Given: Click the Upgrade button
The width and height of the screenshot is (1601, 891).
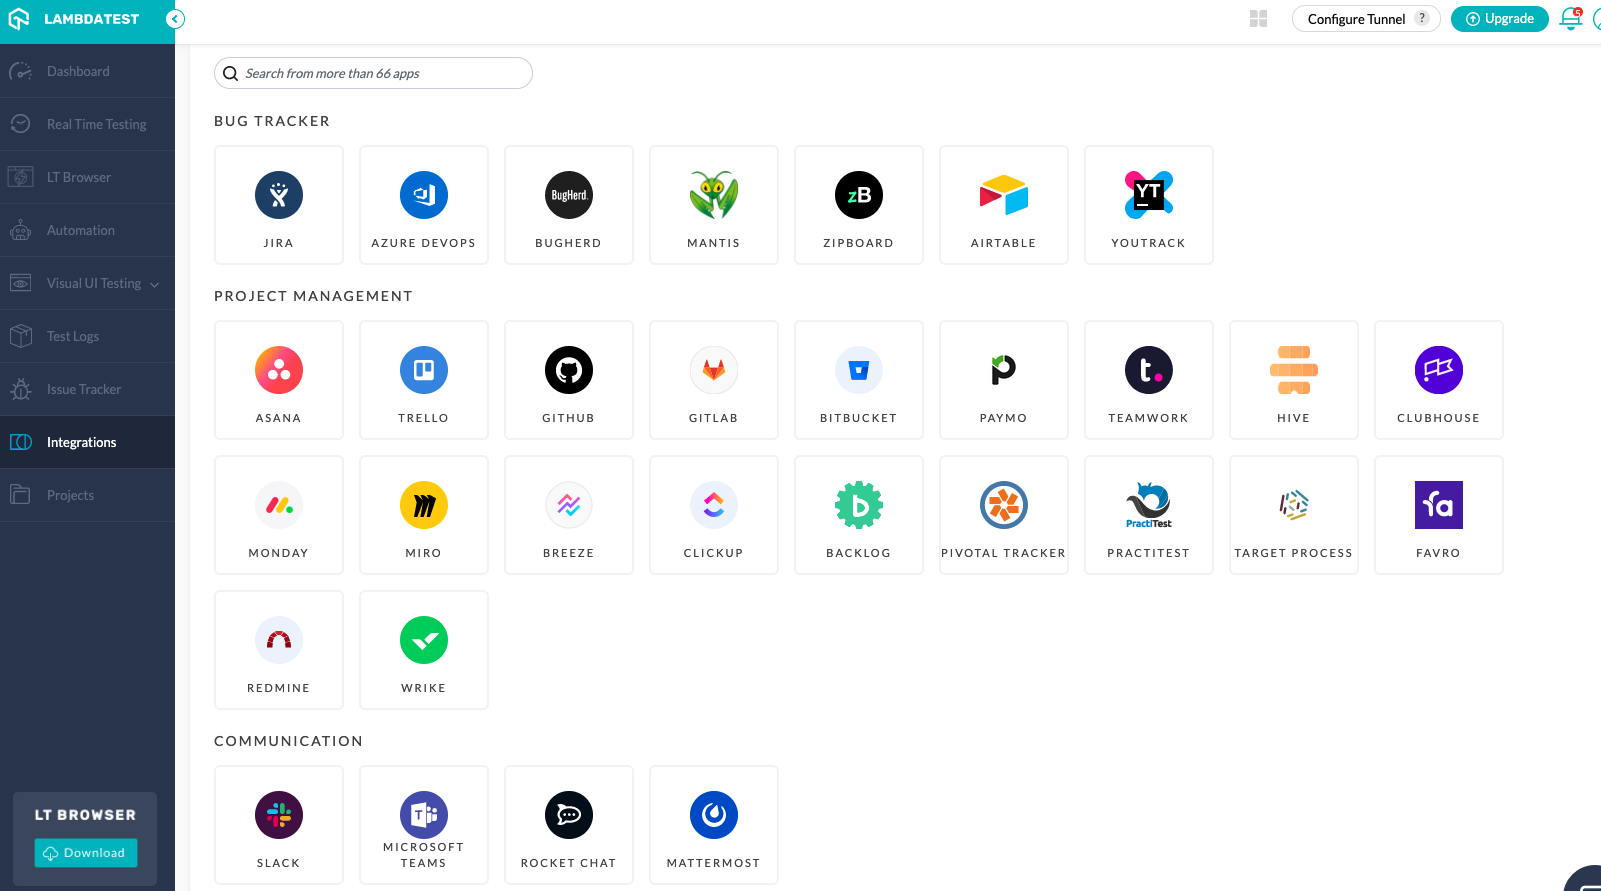Looking at the screenshot, I should [1500, 19].
